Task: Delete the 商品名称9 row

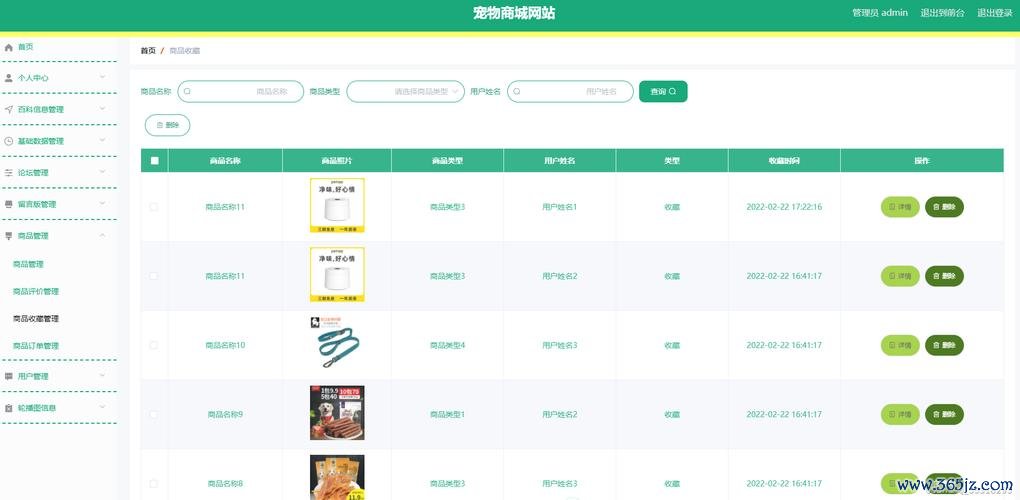Action: [945, 414]
